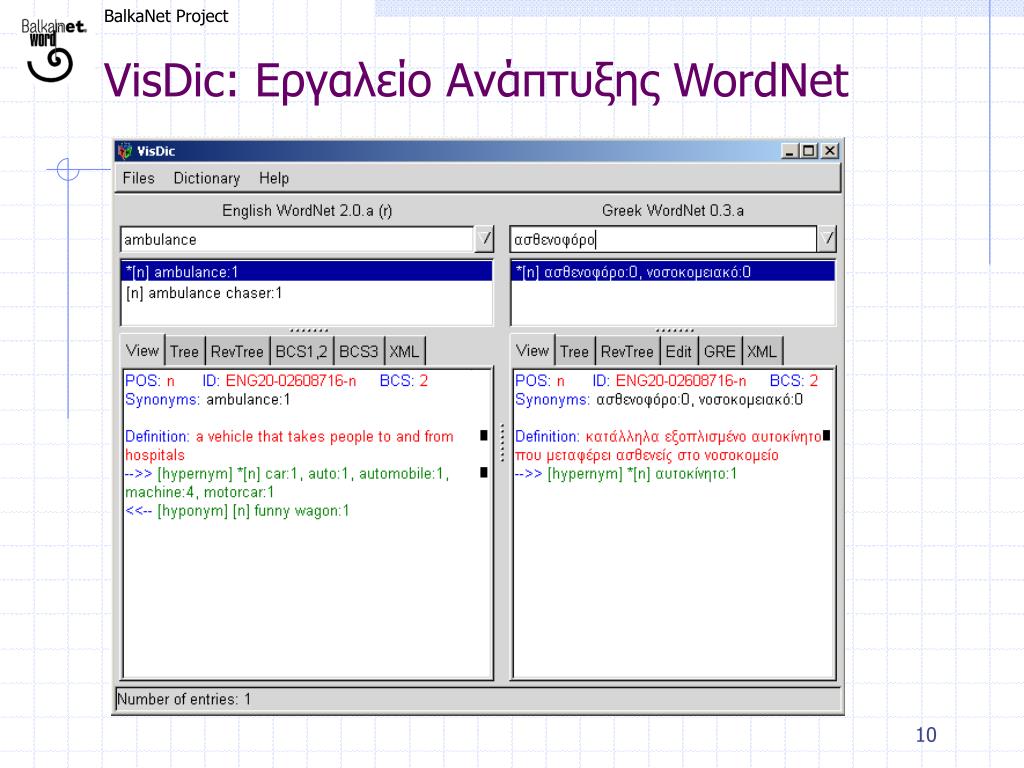This screenshot has width=1024, height=768.
Task: Open the Dictionary menu
Action: click(206, 178)
